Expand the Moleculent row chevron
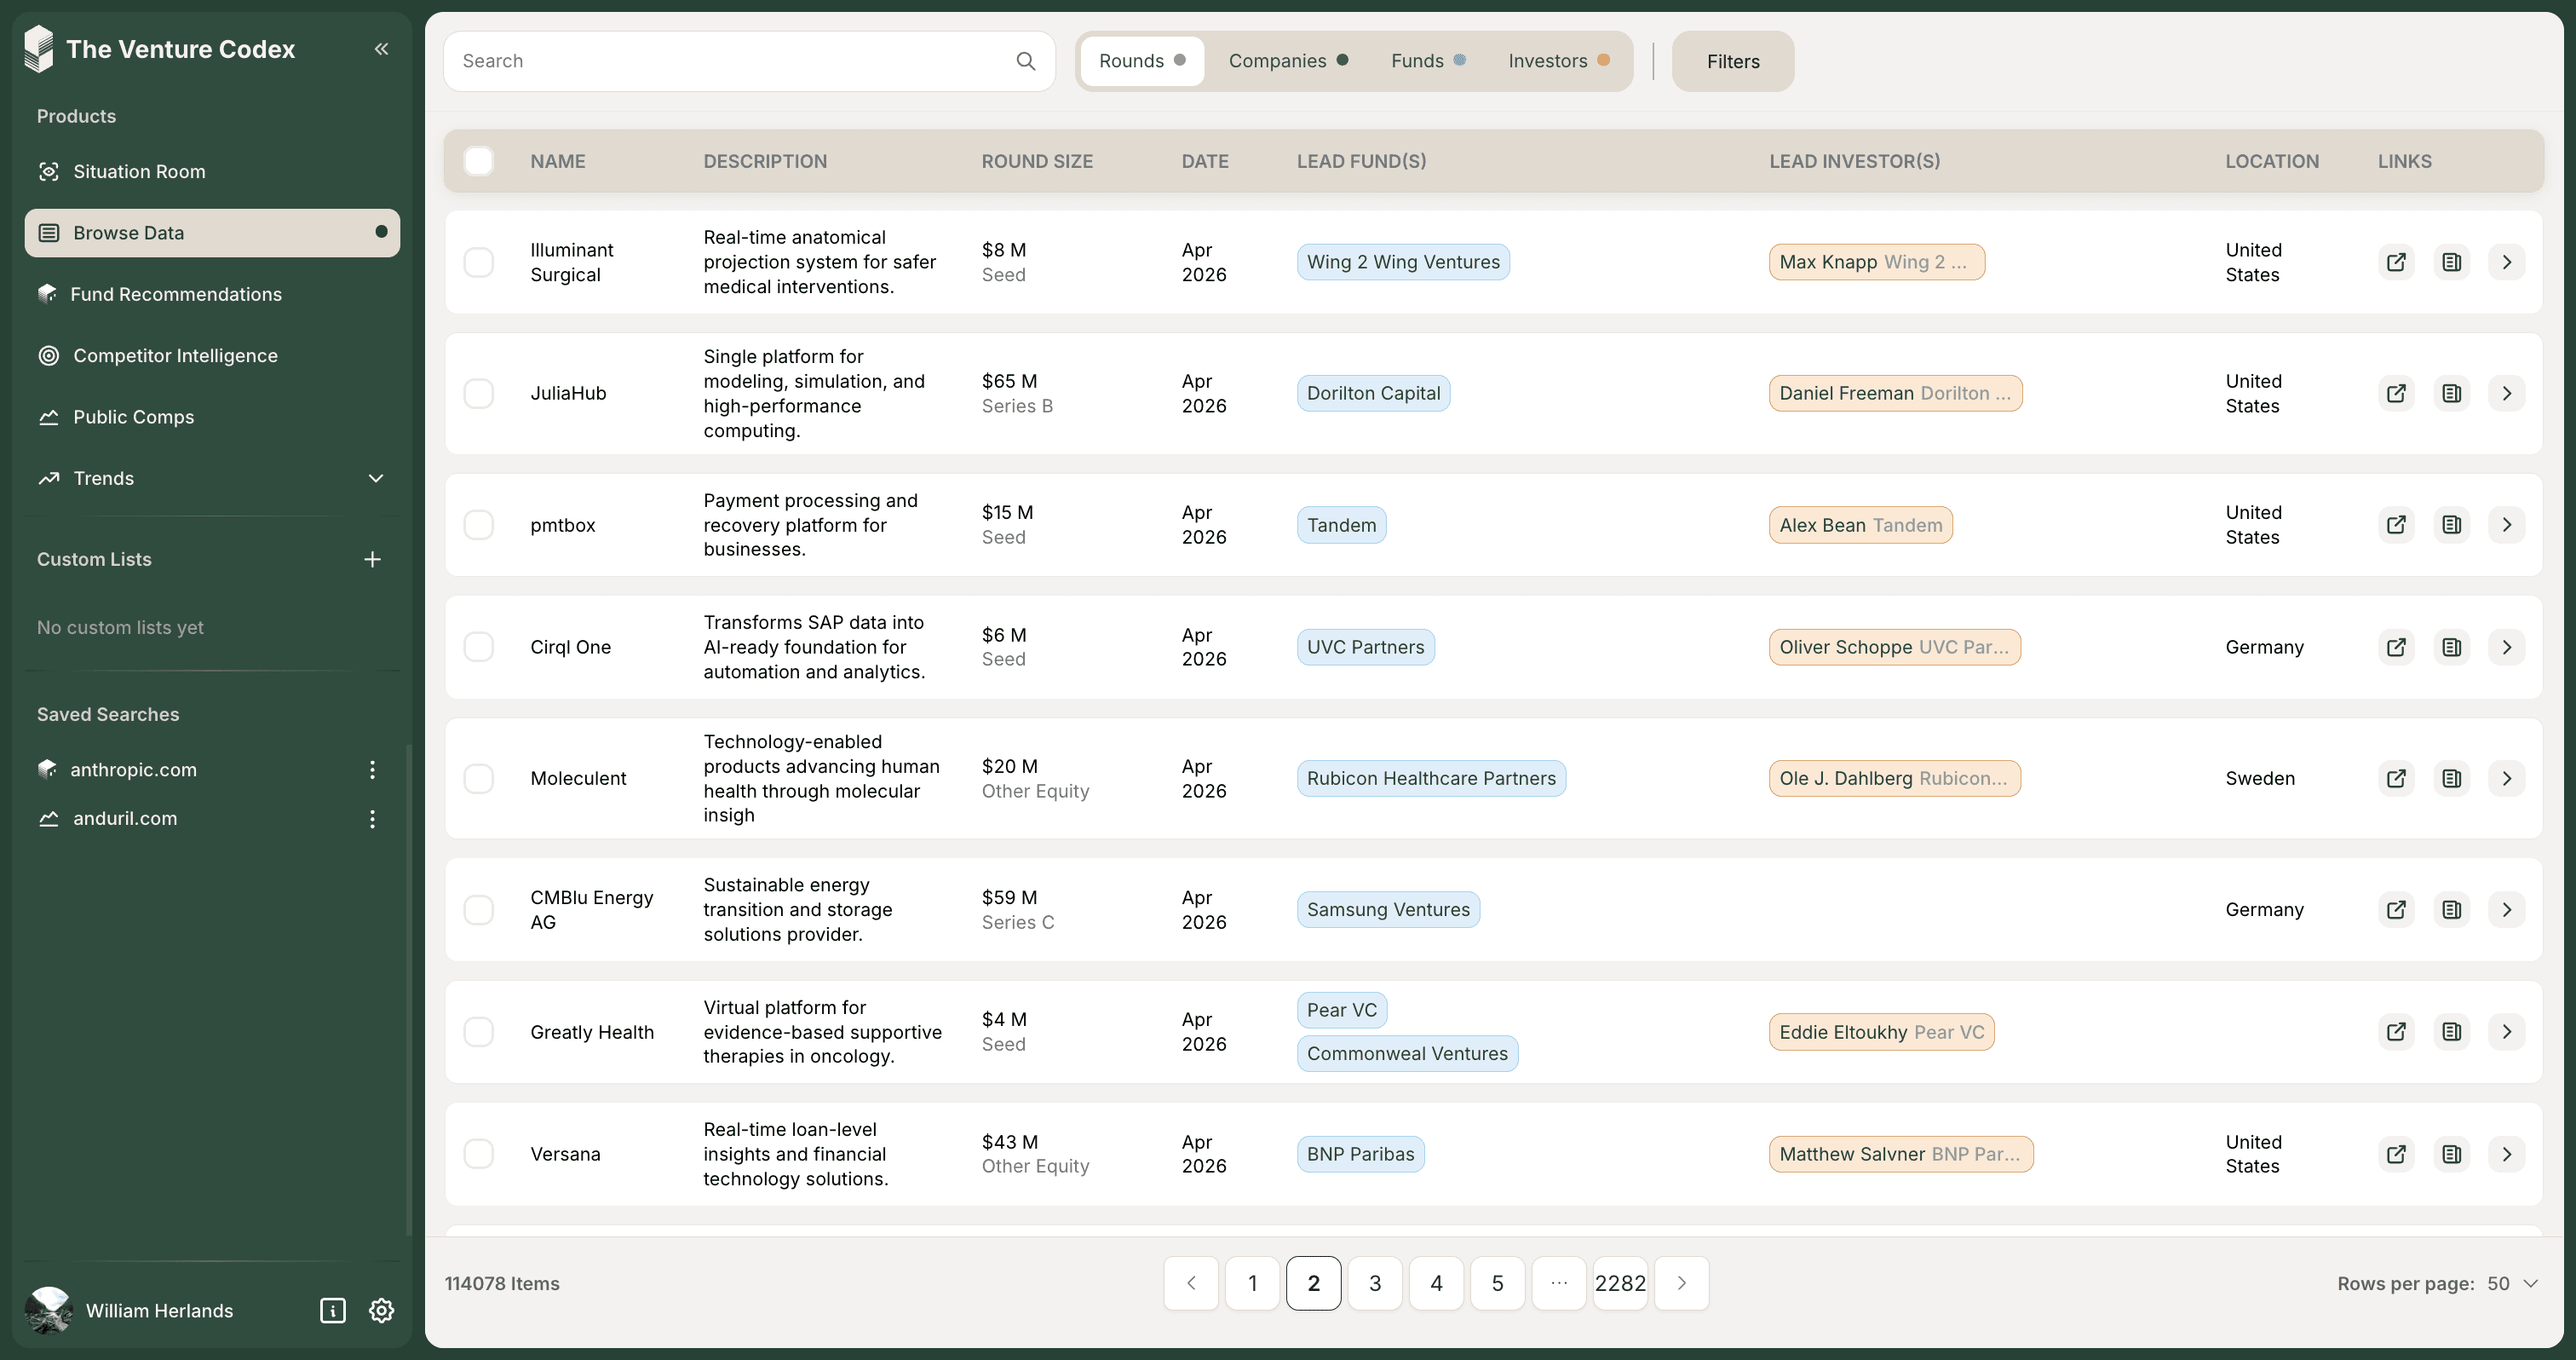Viewport: 2576px width, 1360px height. (2506, 778)
